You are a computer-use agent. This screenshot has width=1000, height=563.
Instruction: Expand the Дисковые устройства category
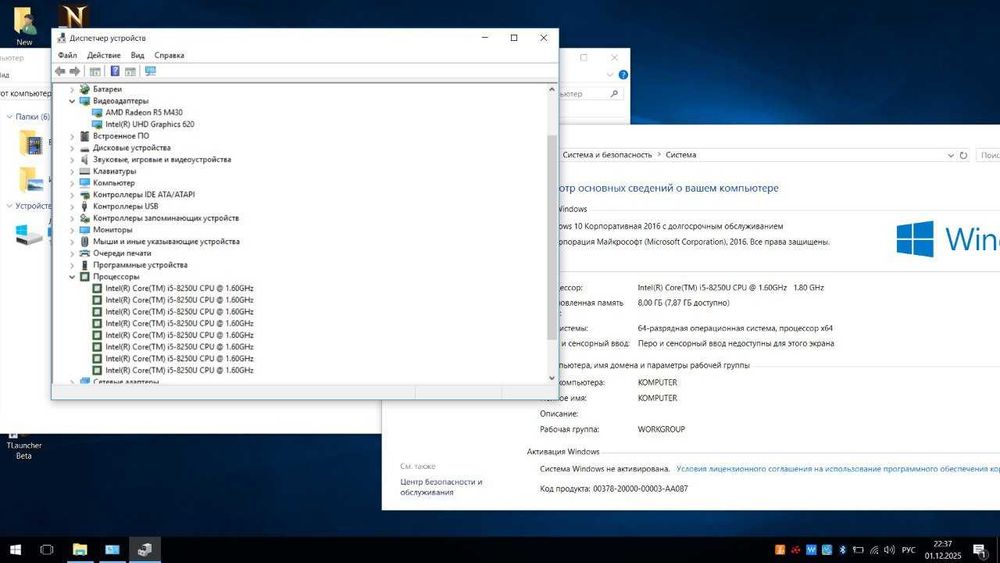pos(72,148)
